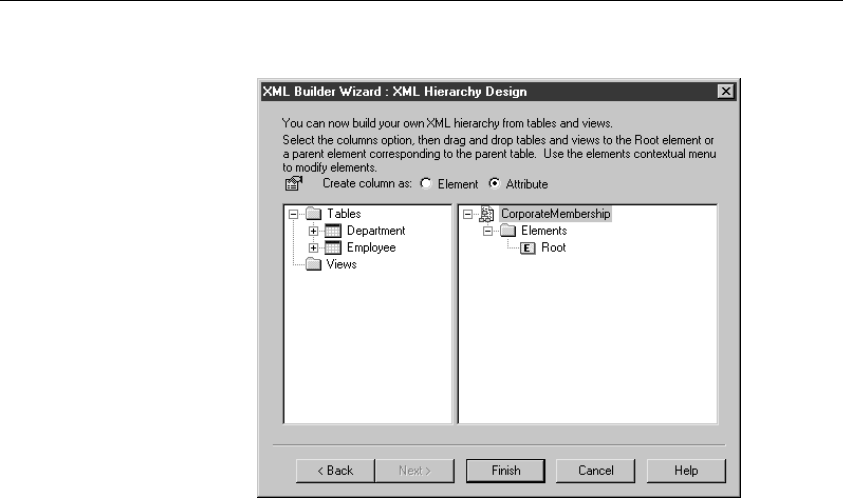Collapse the Tables folder node
The height and width of the screenshot is (498, 843).
294,214
